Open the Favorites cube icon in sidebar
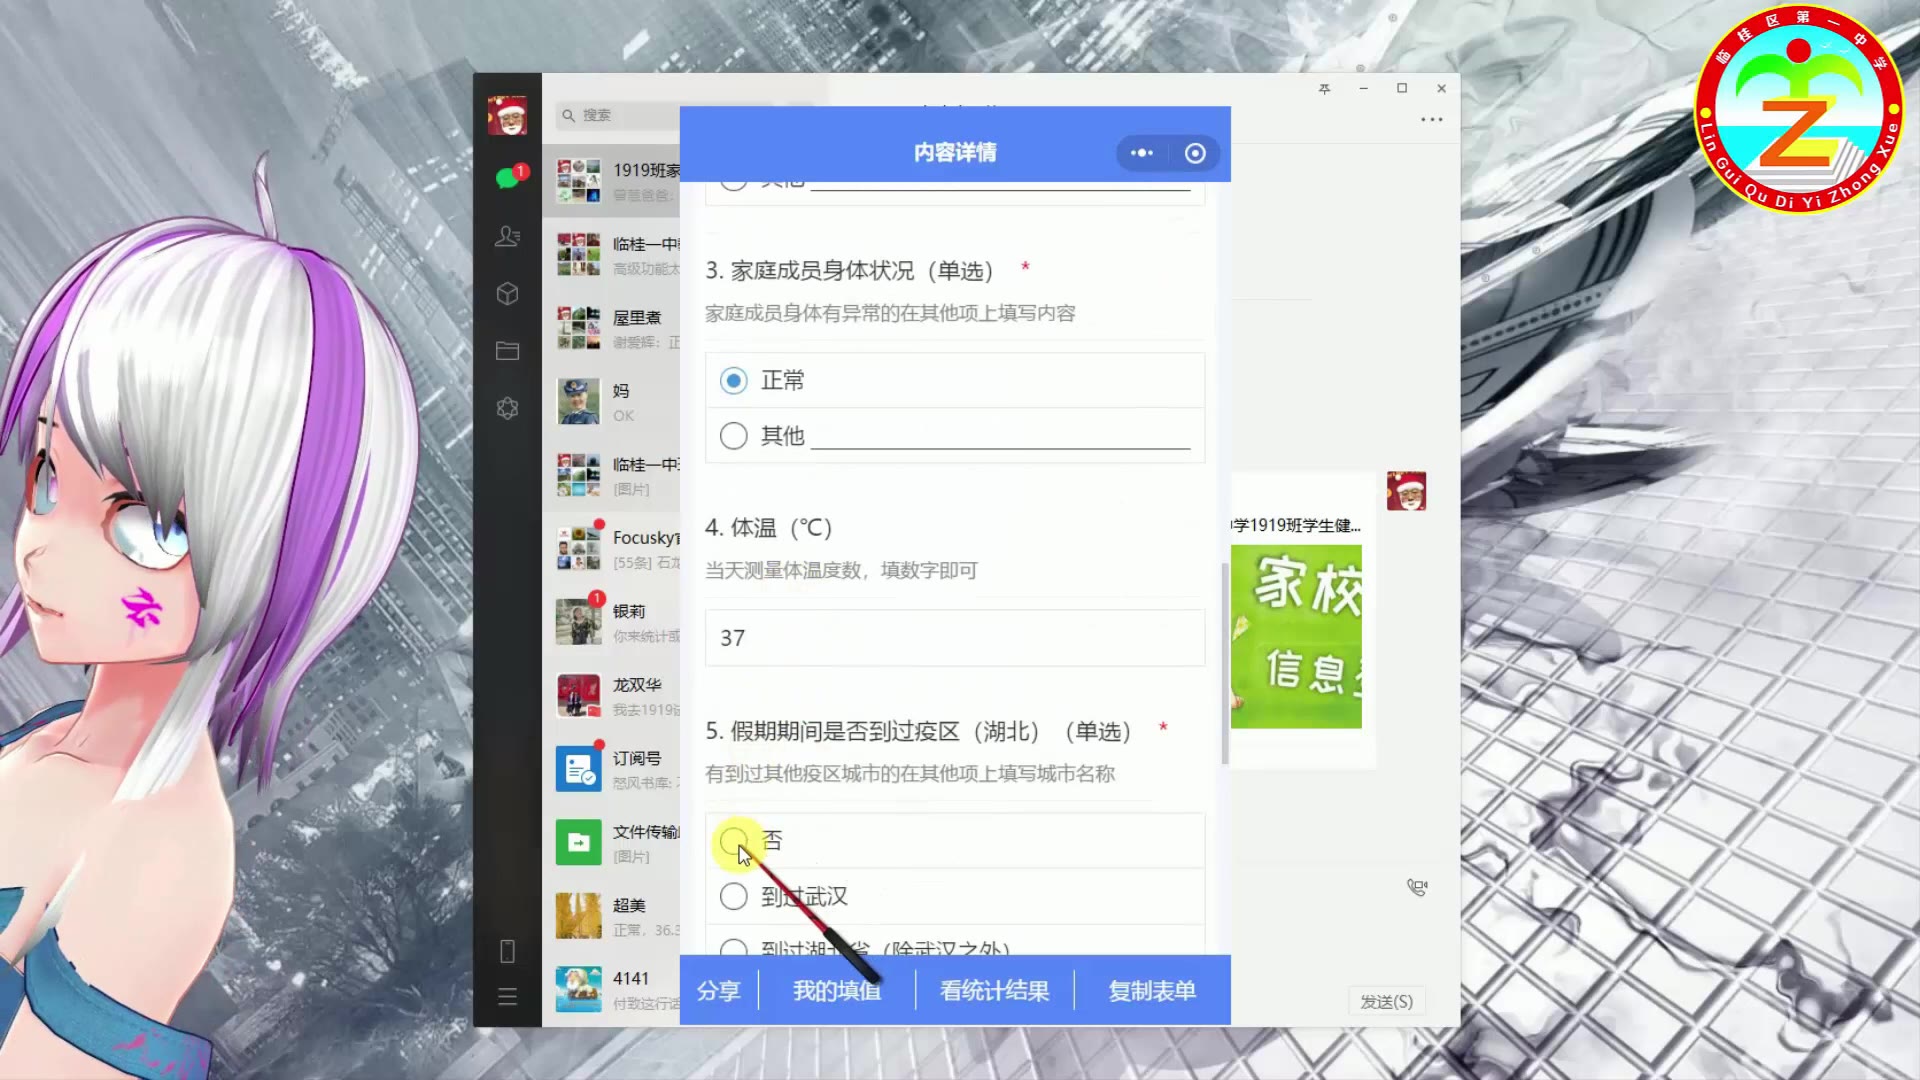This screenshot has height=1080, width=1920. 508,293
